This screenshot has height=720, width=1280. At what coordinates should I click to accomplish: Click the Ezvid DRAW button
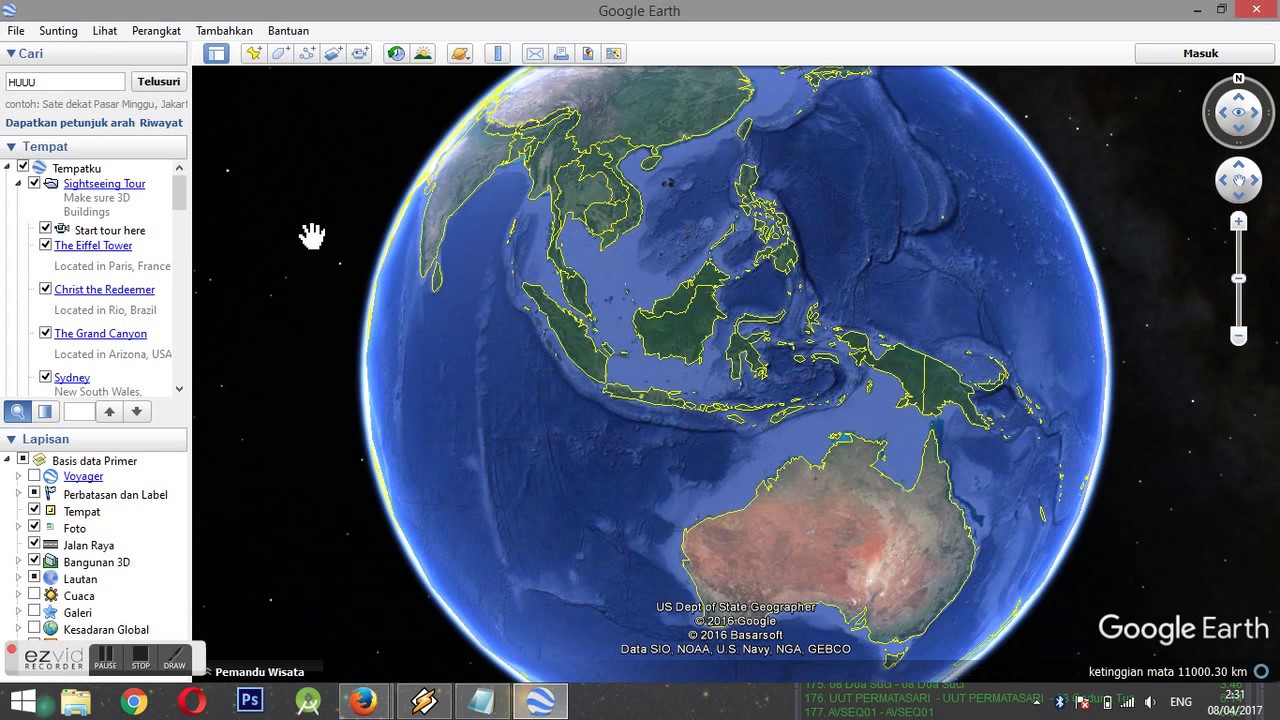click(175, 659)
